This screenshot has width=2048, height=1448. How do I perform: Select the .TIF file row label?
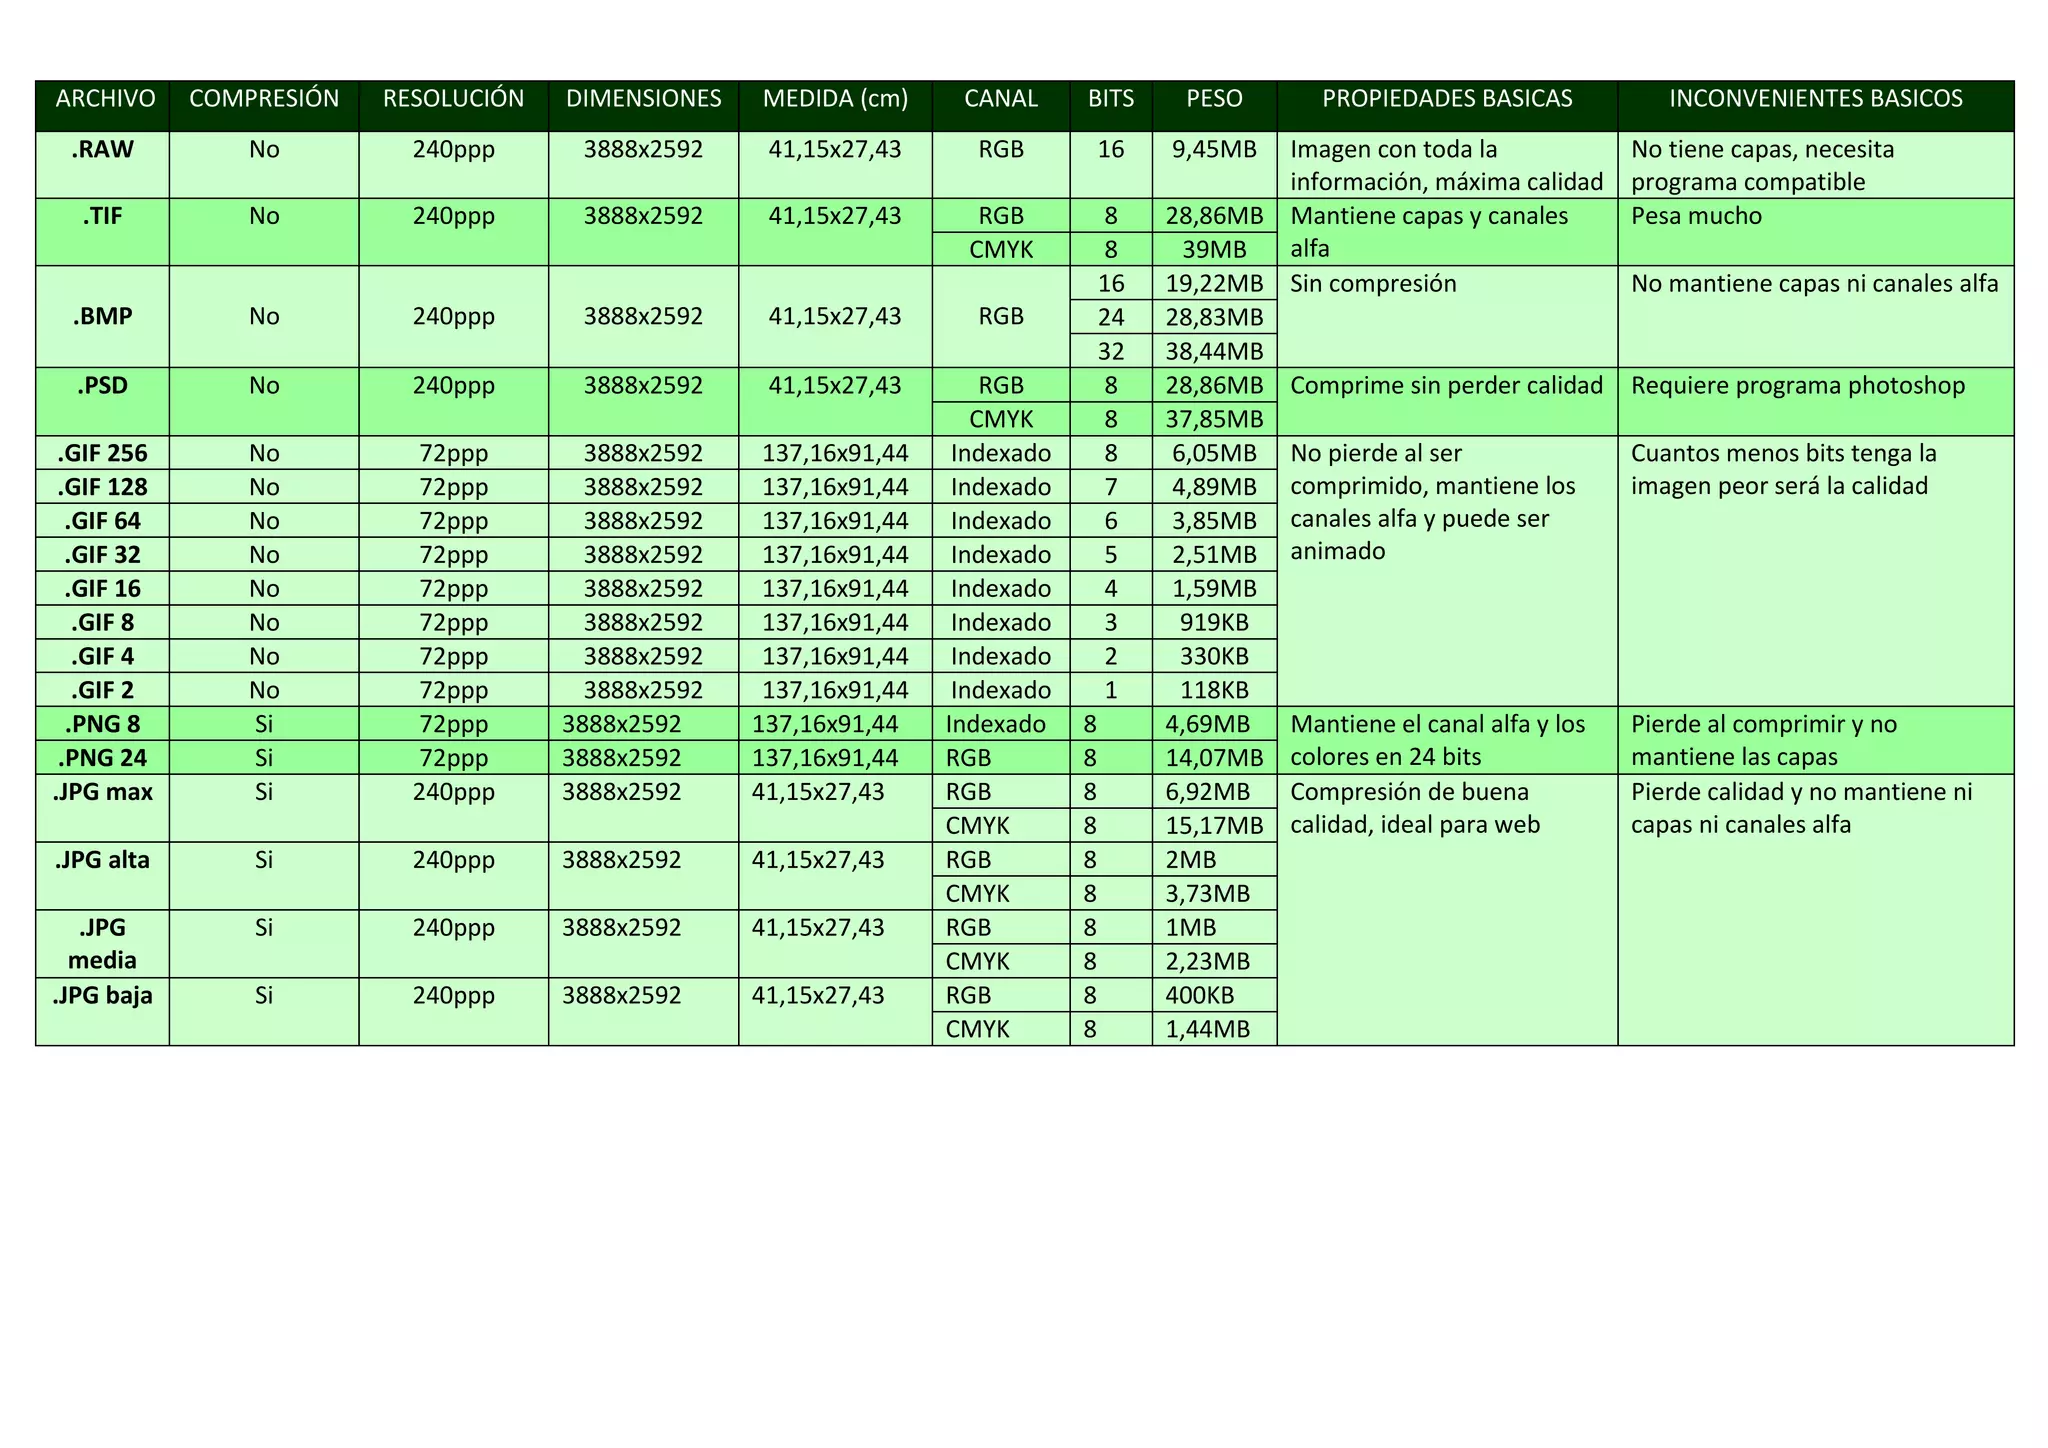click(x=103, y=216)
